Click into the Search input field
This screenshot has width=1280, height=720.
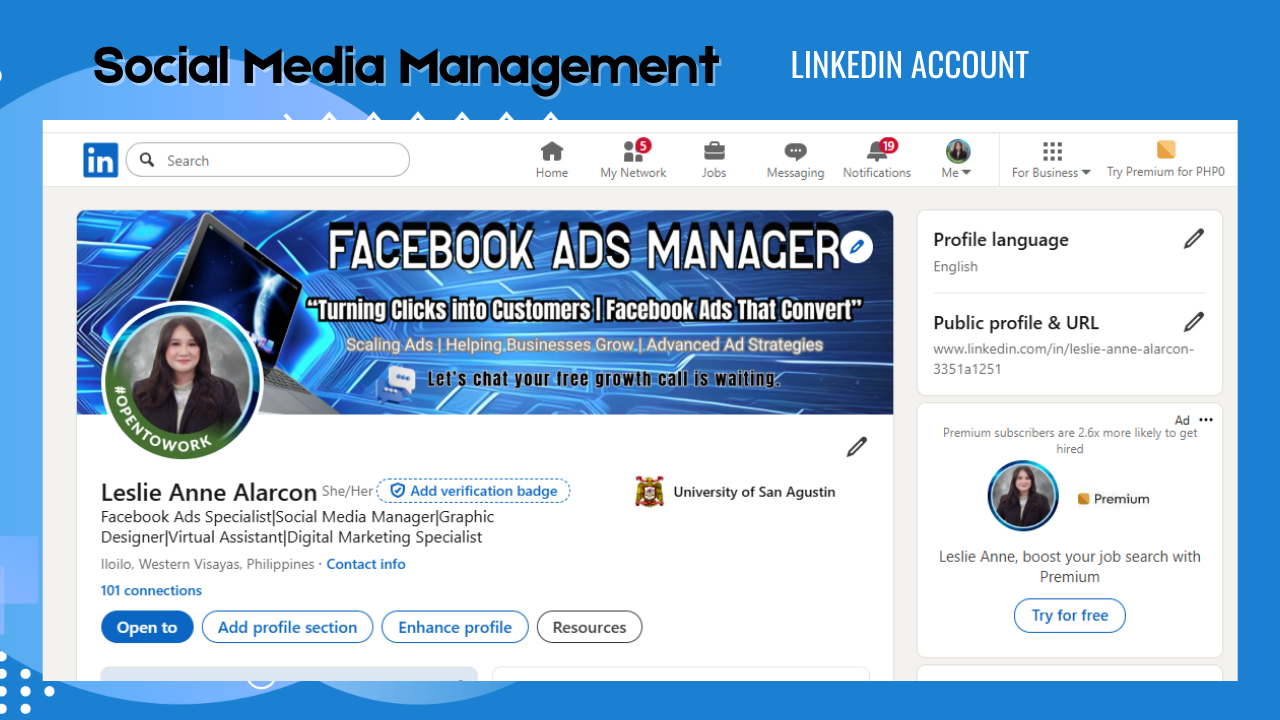pos(268,160)
